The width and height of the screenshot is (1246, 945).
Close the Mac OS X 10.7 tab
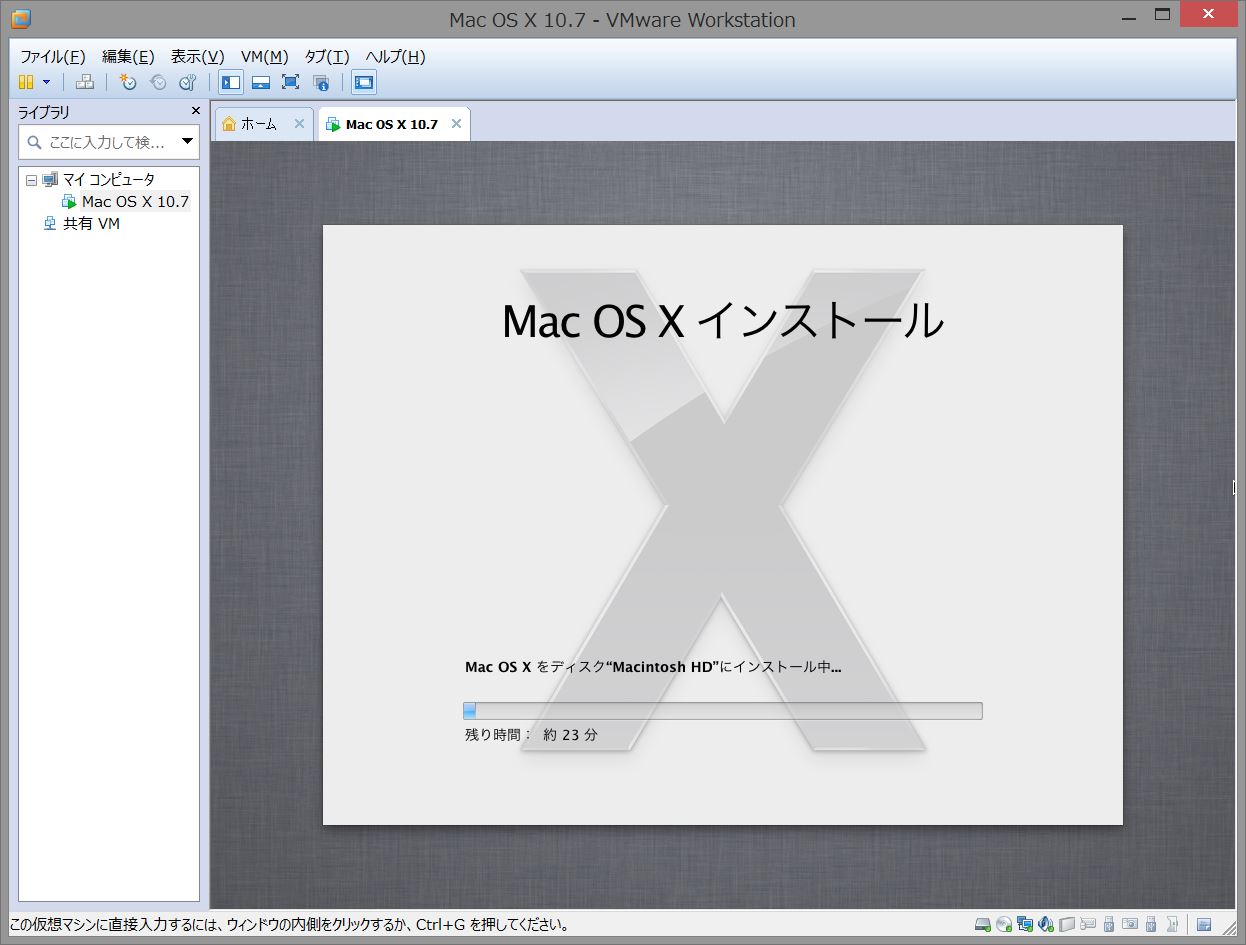pos(456,124)
